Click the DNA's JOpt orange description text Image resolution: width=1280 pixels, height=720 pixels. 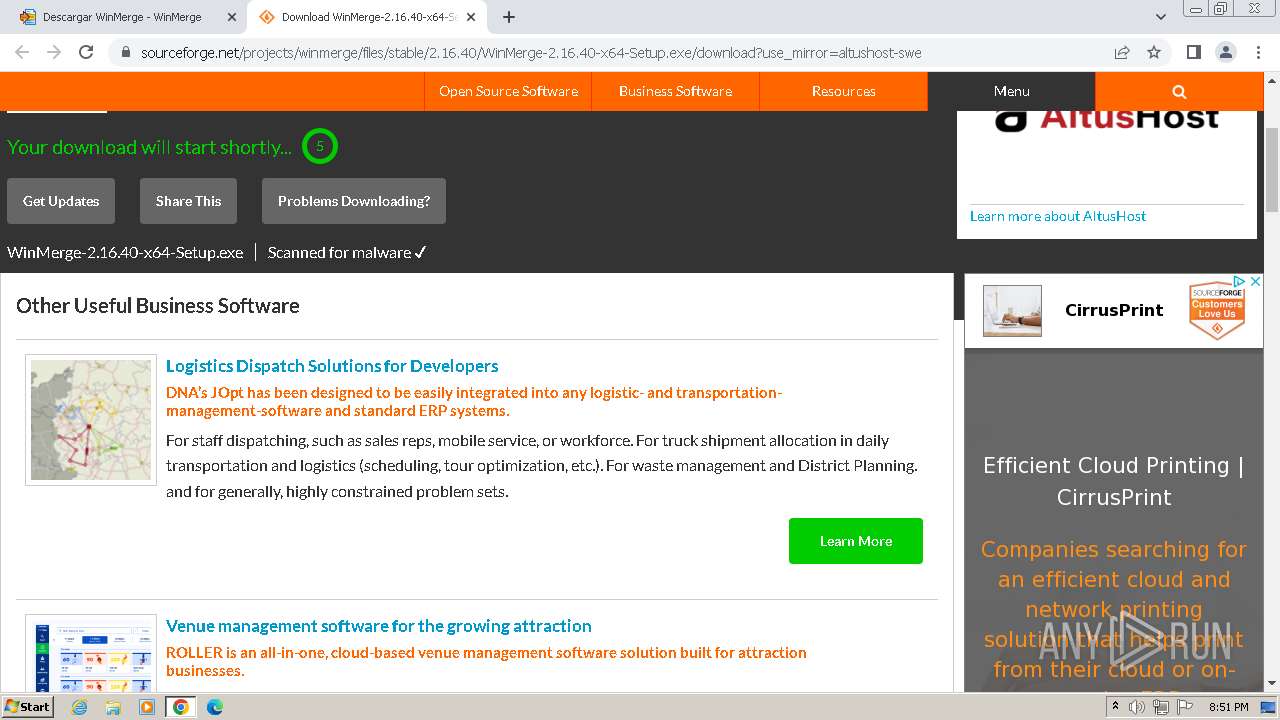(x=474, y=401)
